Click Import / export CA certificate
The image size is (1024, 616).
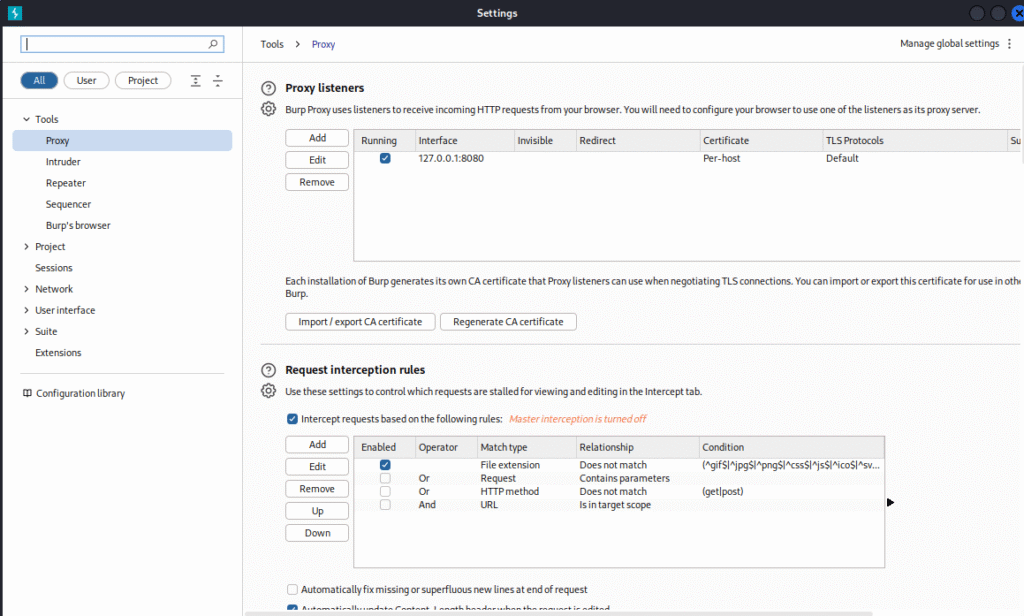point(360,322)
